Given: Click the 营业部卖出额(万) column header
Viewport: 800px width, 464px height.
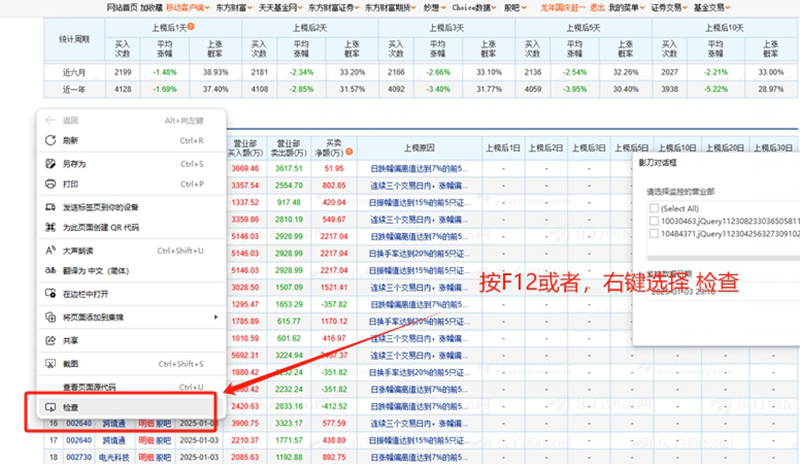Looking at the screenshot, I should [289, 148].
